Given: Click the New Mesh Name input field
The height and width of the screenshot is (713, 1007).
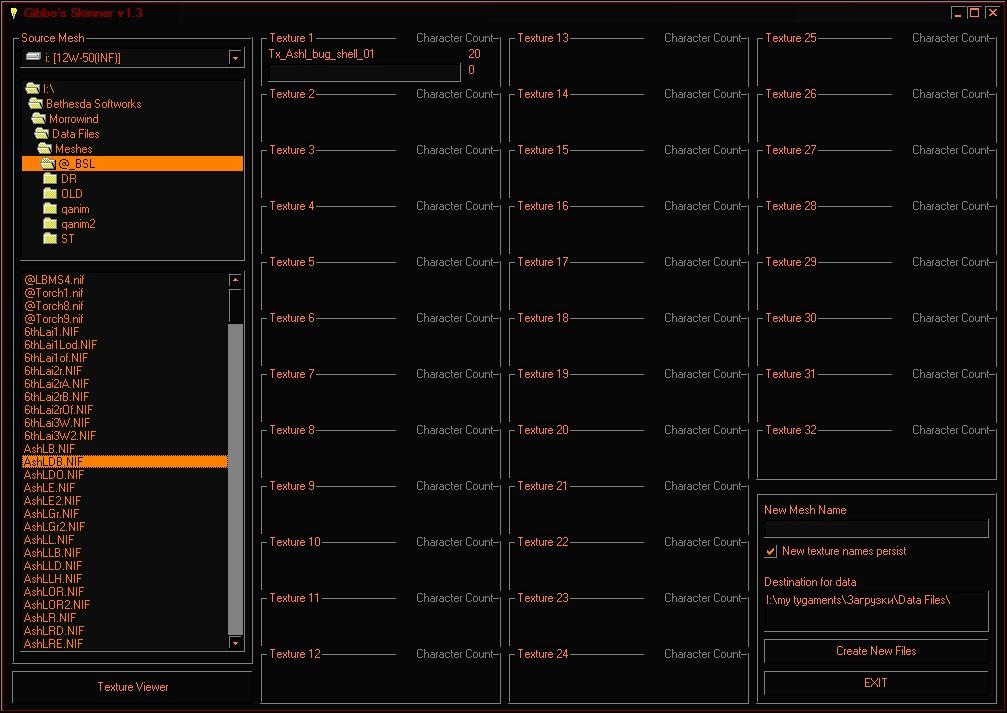Looking at the screenshot, I should [876, 529].
